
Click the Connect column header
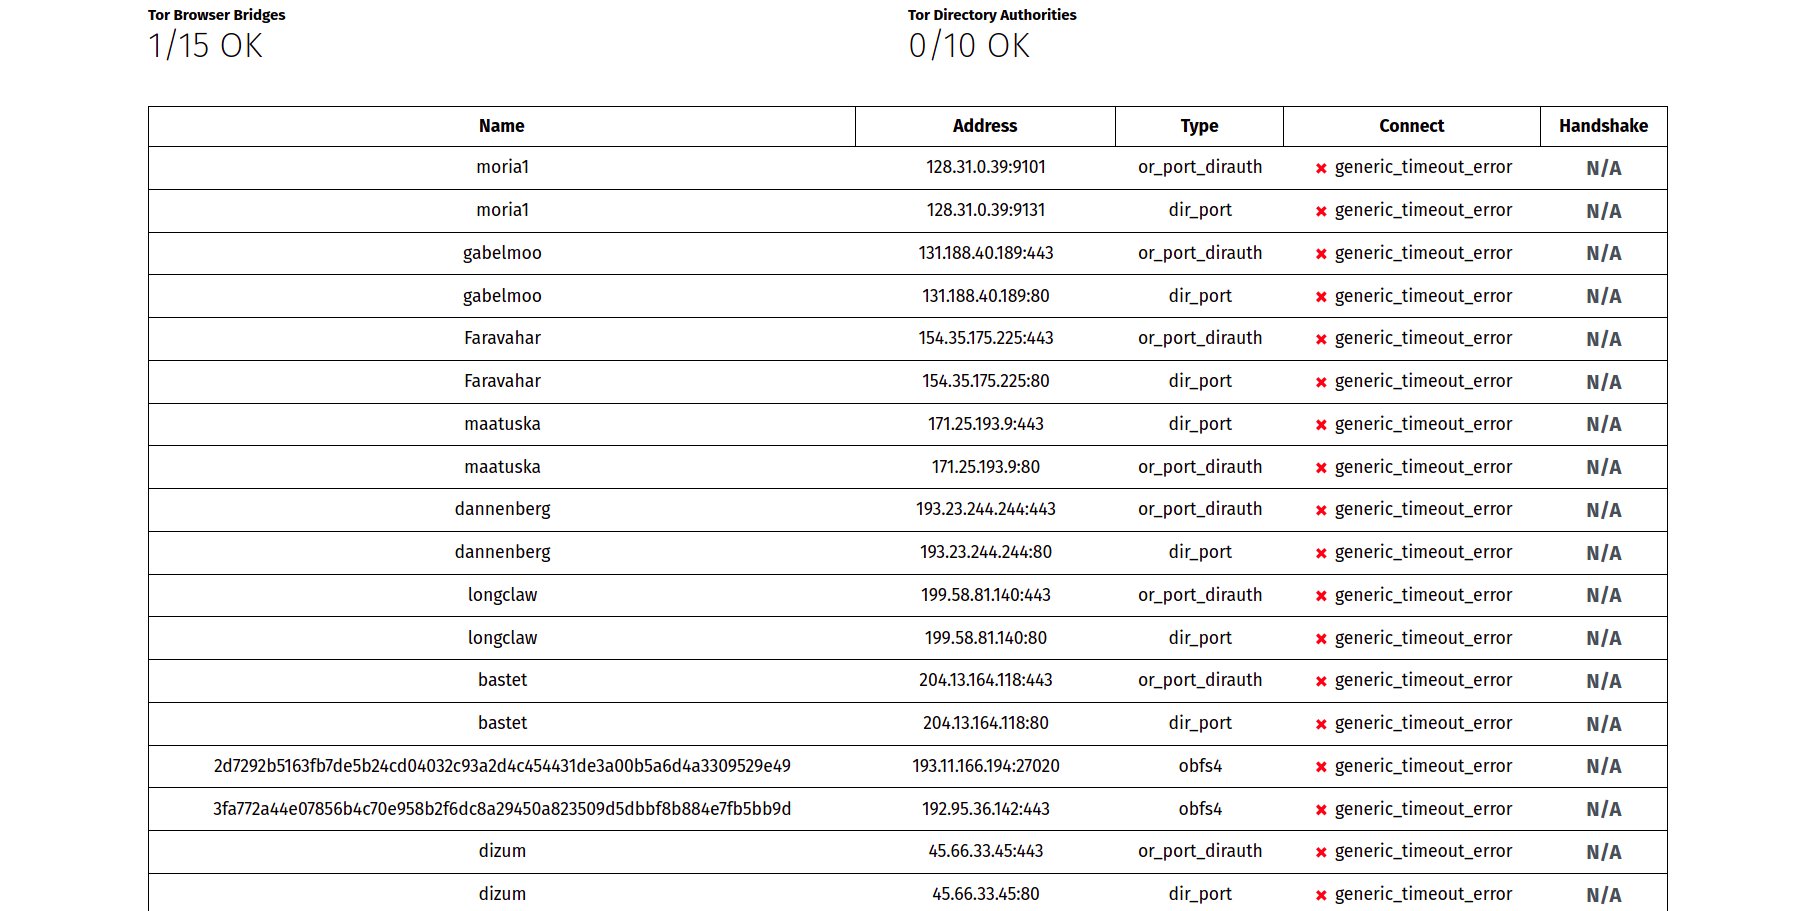[1411, 126]
